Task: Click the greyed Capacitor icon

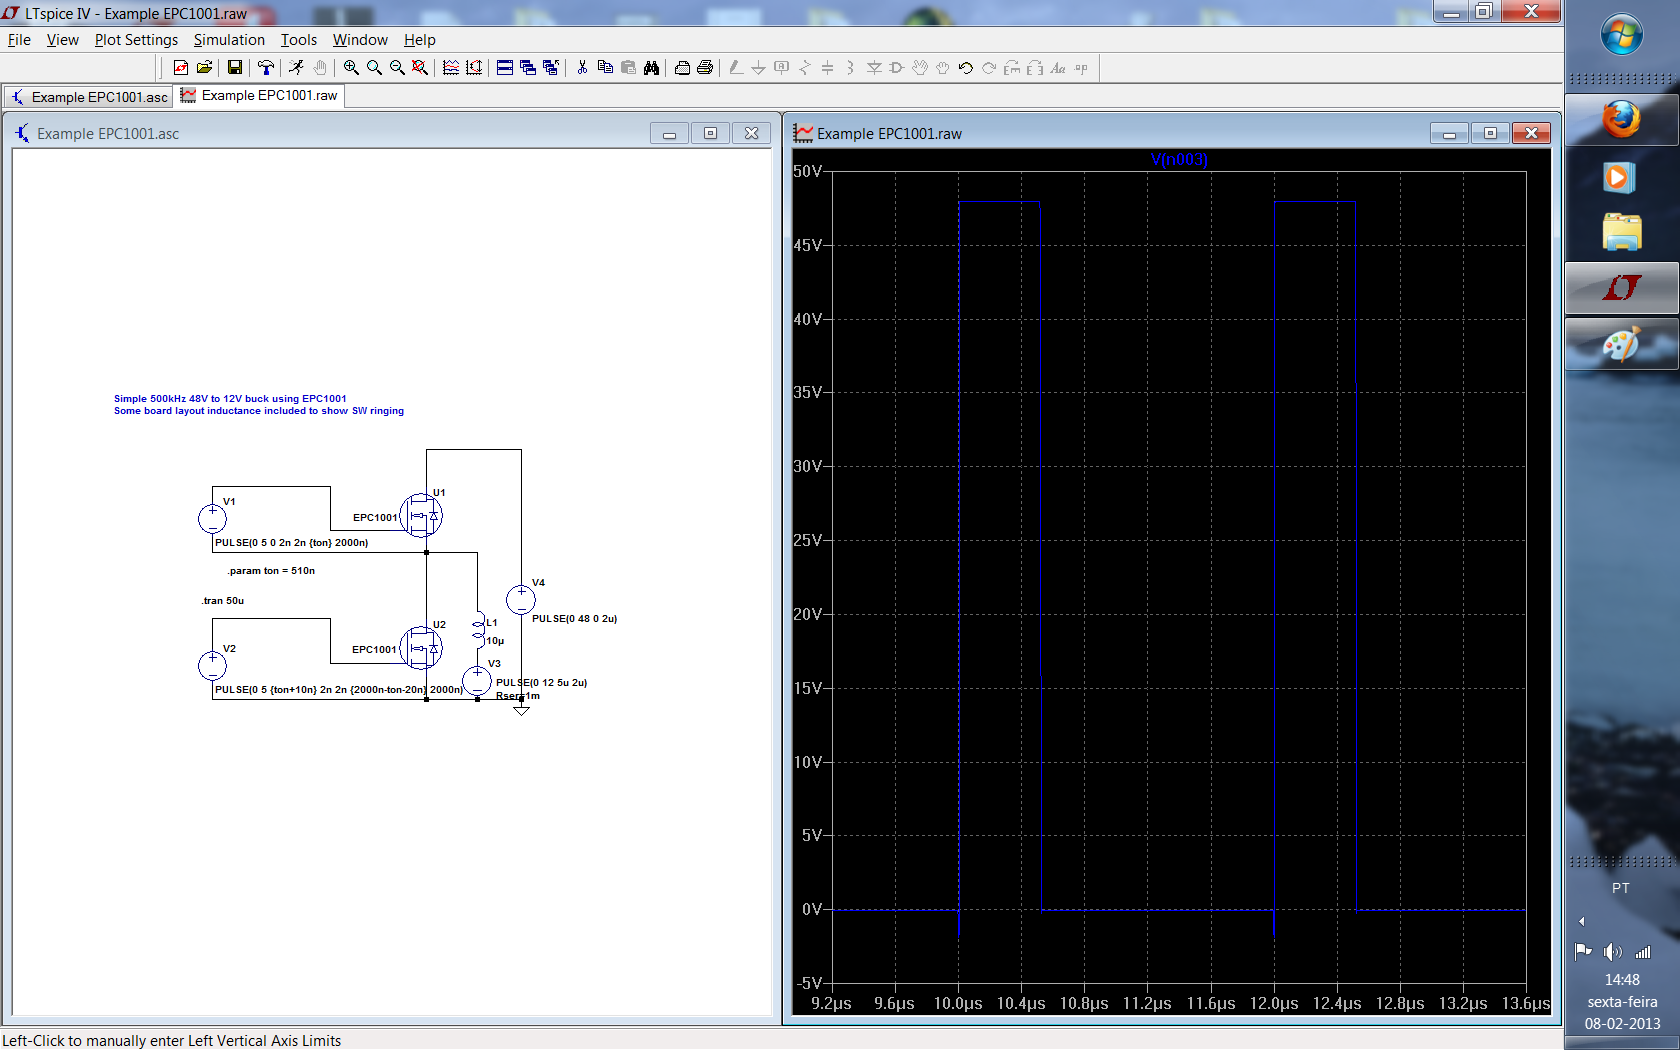Action: point(828,67)
